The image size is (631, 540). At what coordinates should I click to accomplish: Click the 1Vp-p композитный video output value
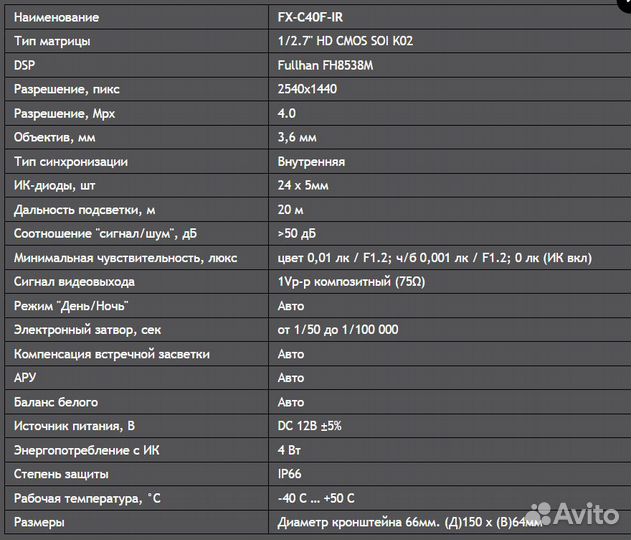coord(351,282)
